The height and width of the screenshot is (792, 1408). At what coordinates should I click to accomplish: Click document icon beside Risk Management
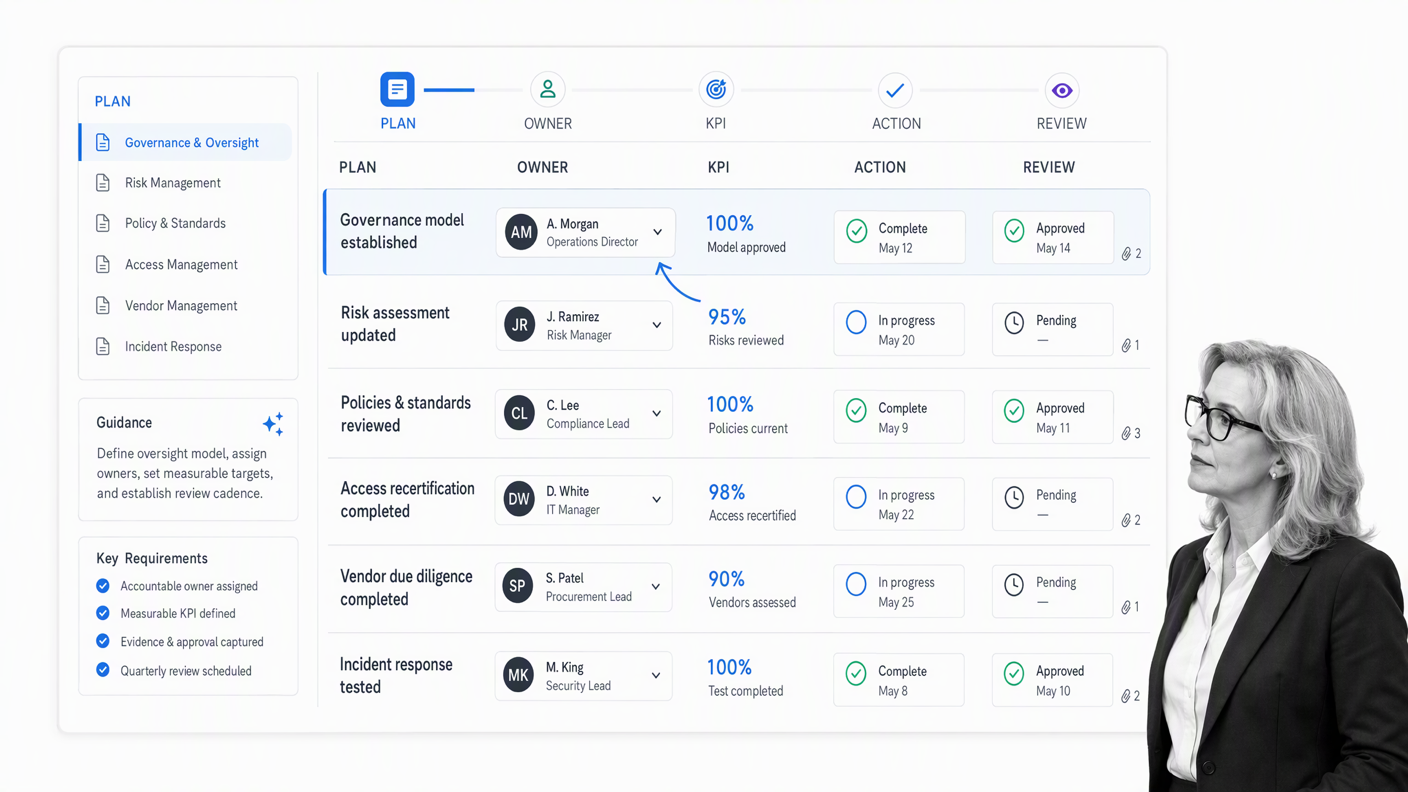pyautogui.click(x=103, y=183)
